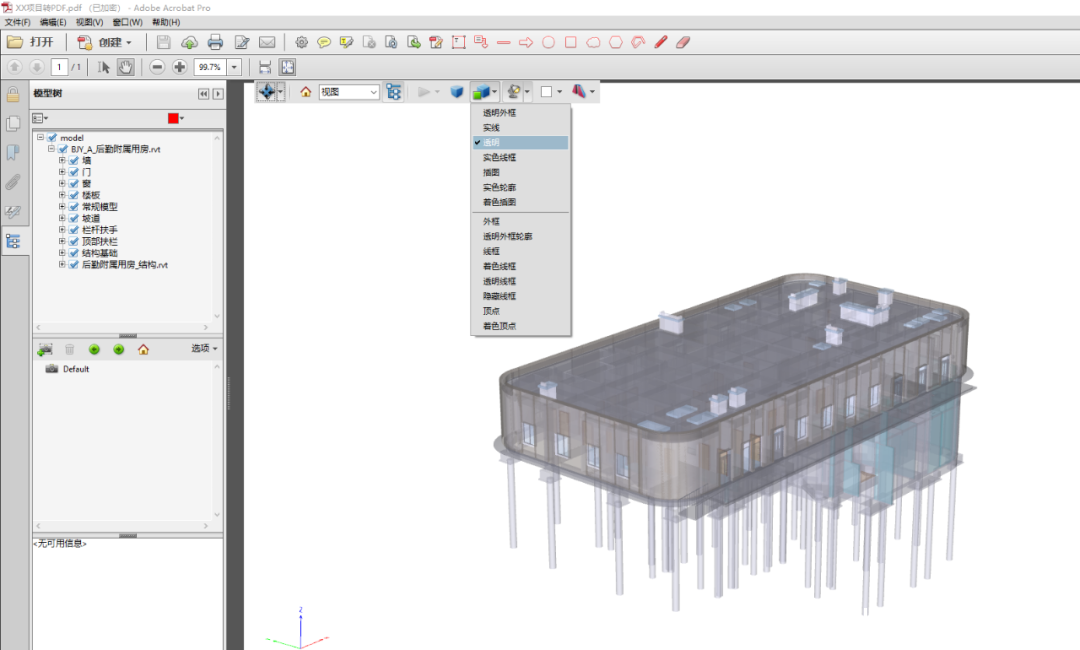The image size is (1080, 650).
Task: Click the blue cube projection icon
Action: 456,92
